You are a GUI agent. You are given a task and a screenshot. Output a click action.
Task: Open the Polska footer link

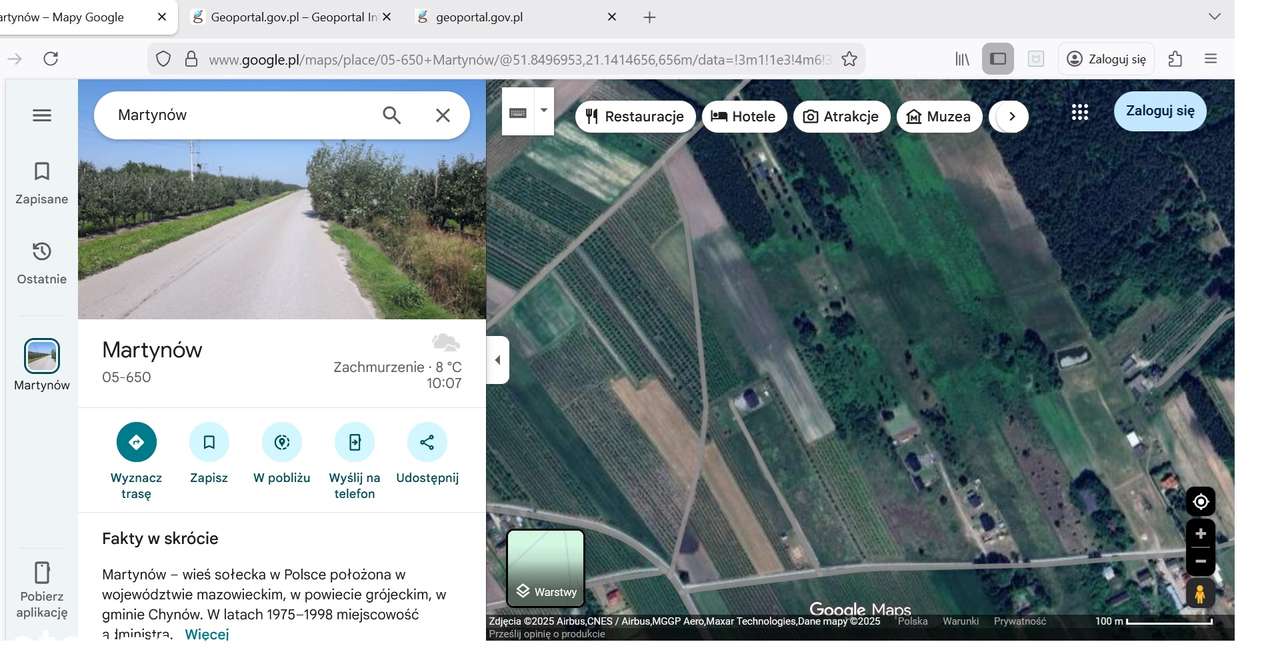(913, 621)
